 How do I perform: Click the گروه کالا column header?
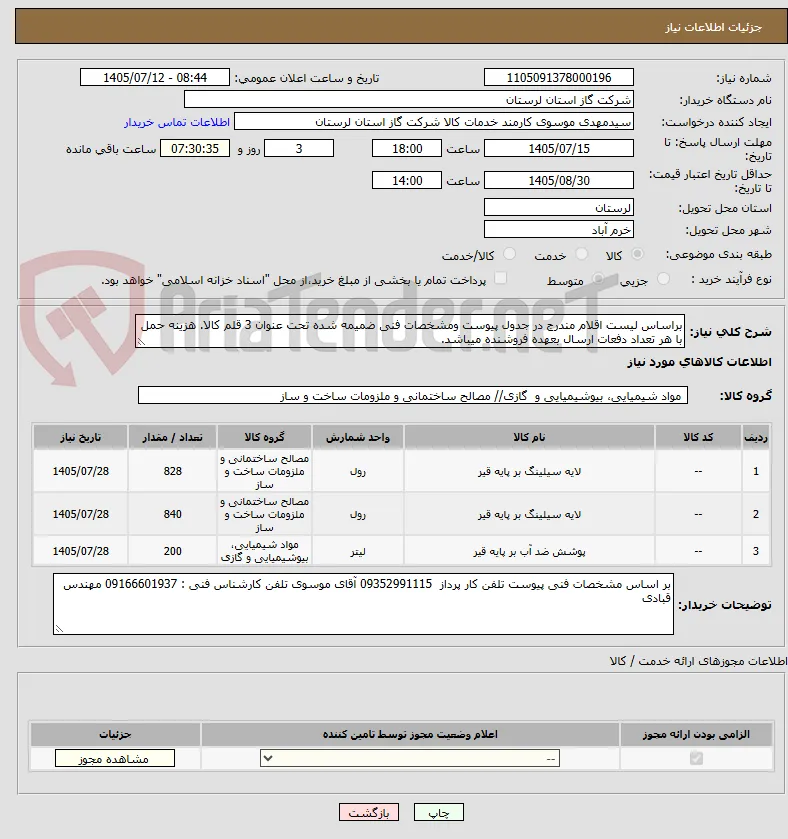point(264,437)
